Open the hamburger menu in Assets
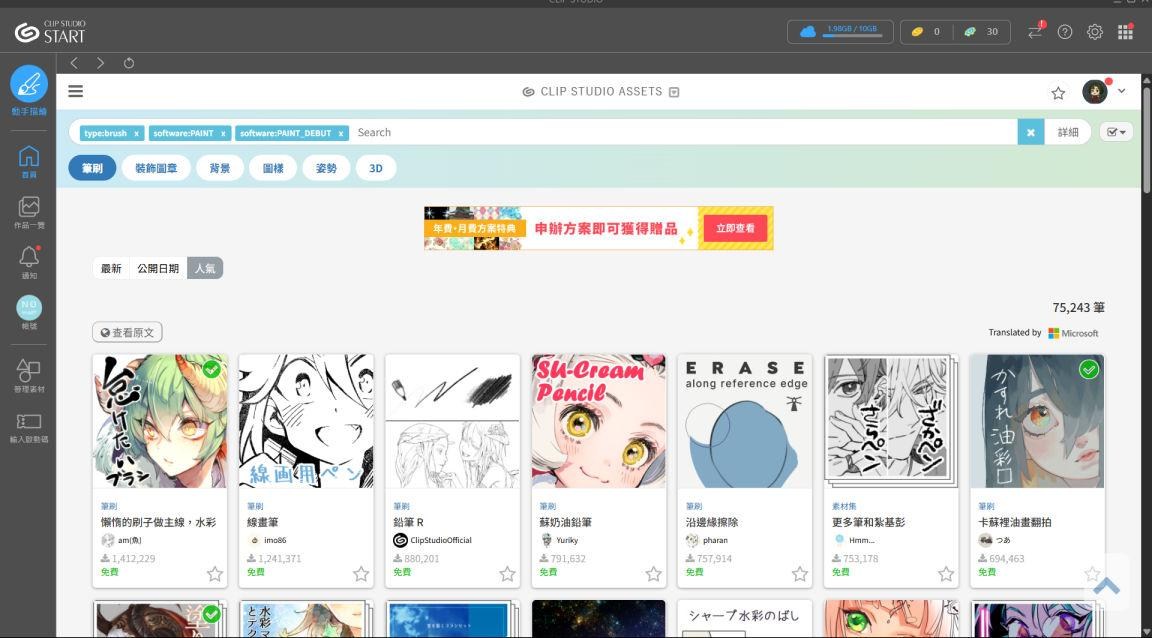Viewport: 1152px width, 638px height. (75, 91)
